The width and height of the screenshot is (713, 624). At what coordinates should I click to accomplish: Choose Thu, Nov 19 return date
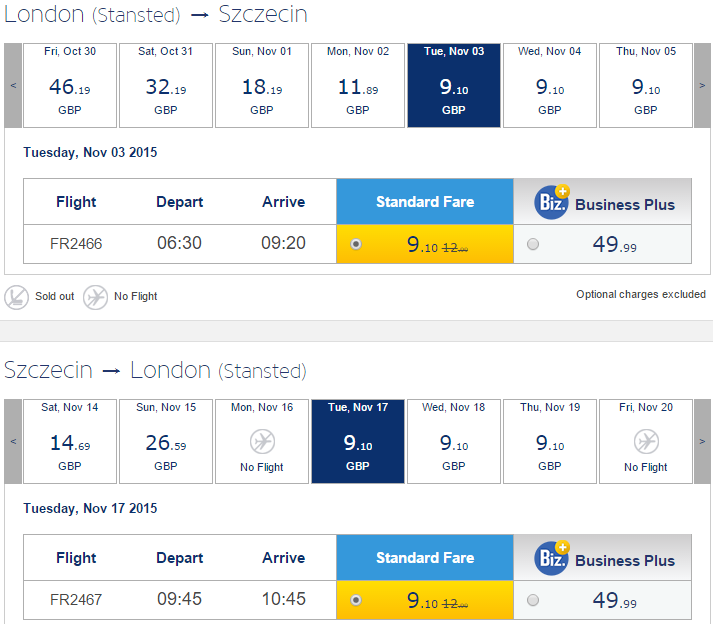550,441
